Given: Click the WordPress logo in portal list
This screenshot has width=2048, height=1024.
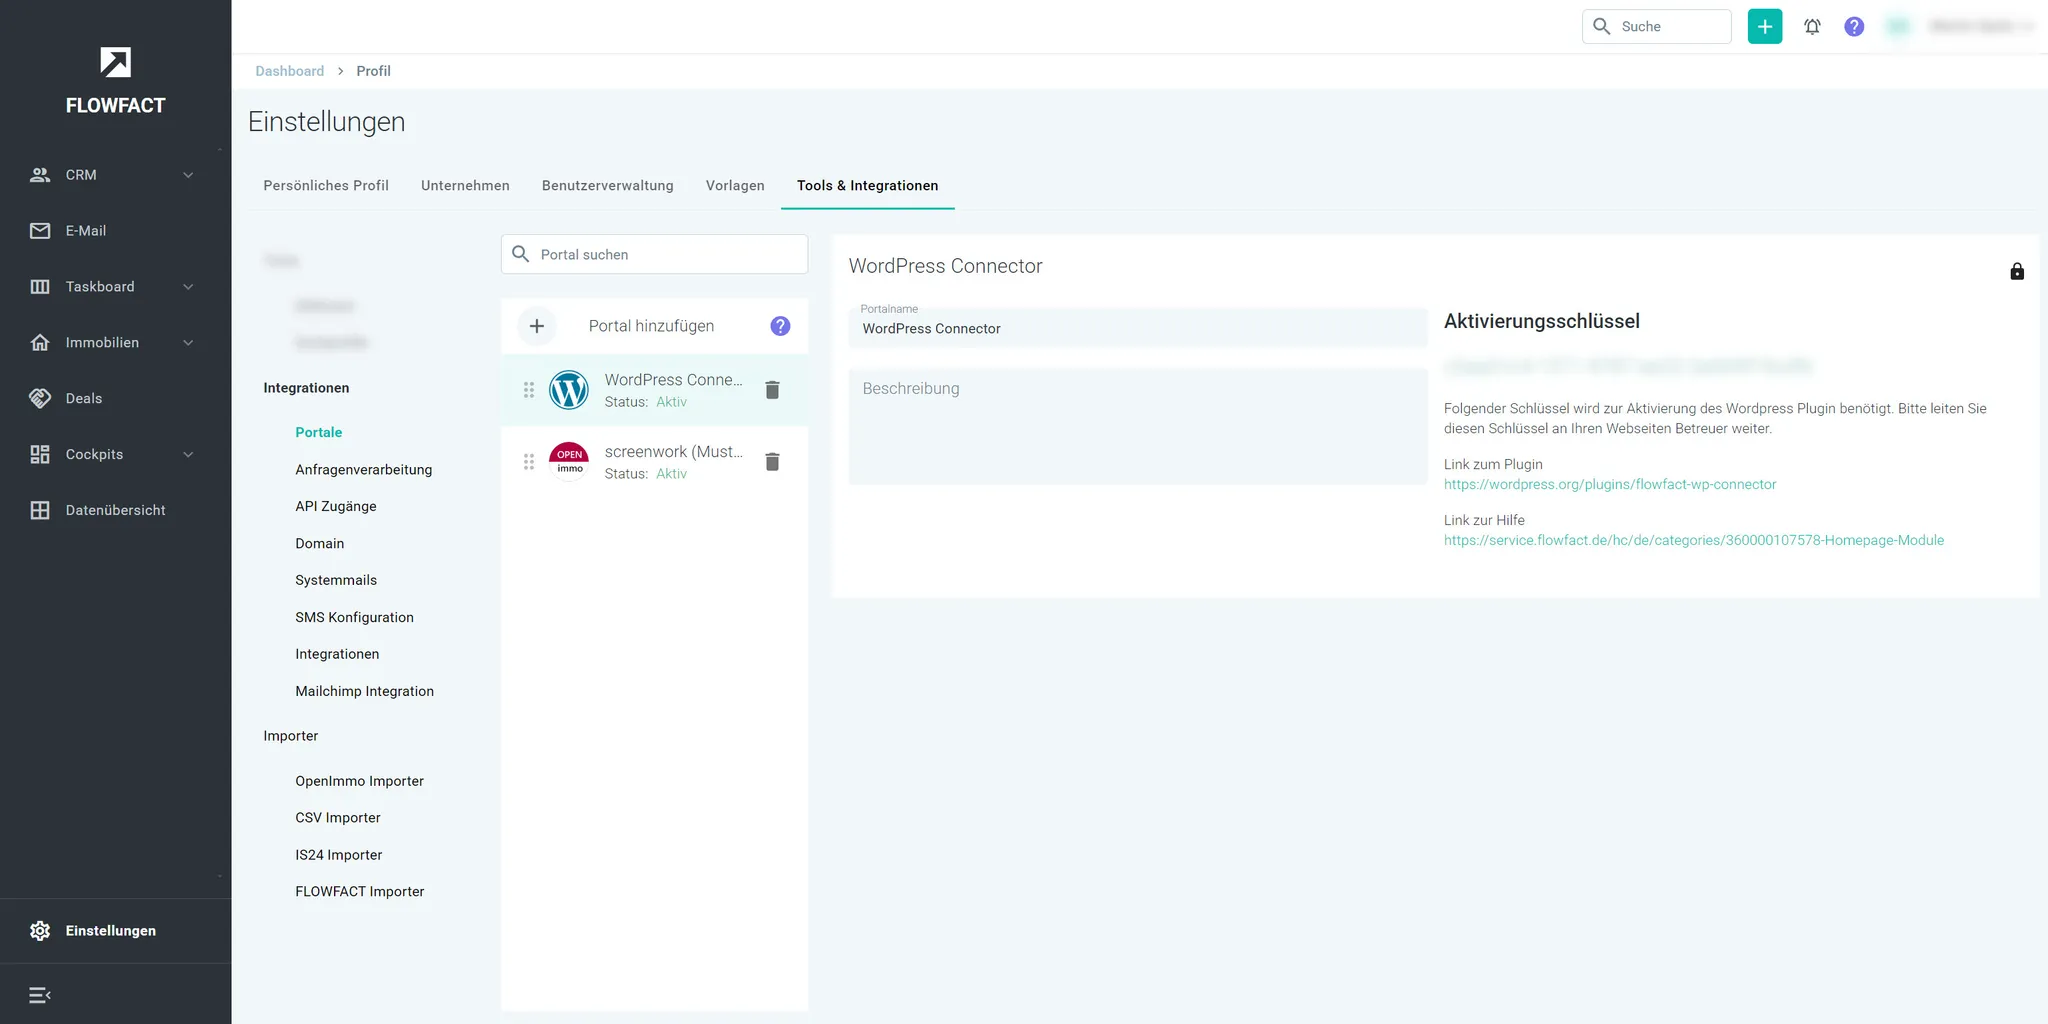Looking at the screenshot, I should coord(569,390).
